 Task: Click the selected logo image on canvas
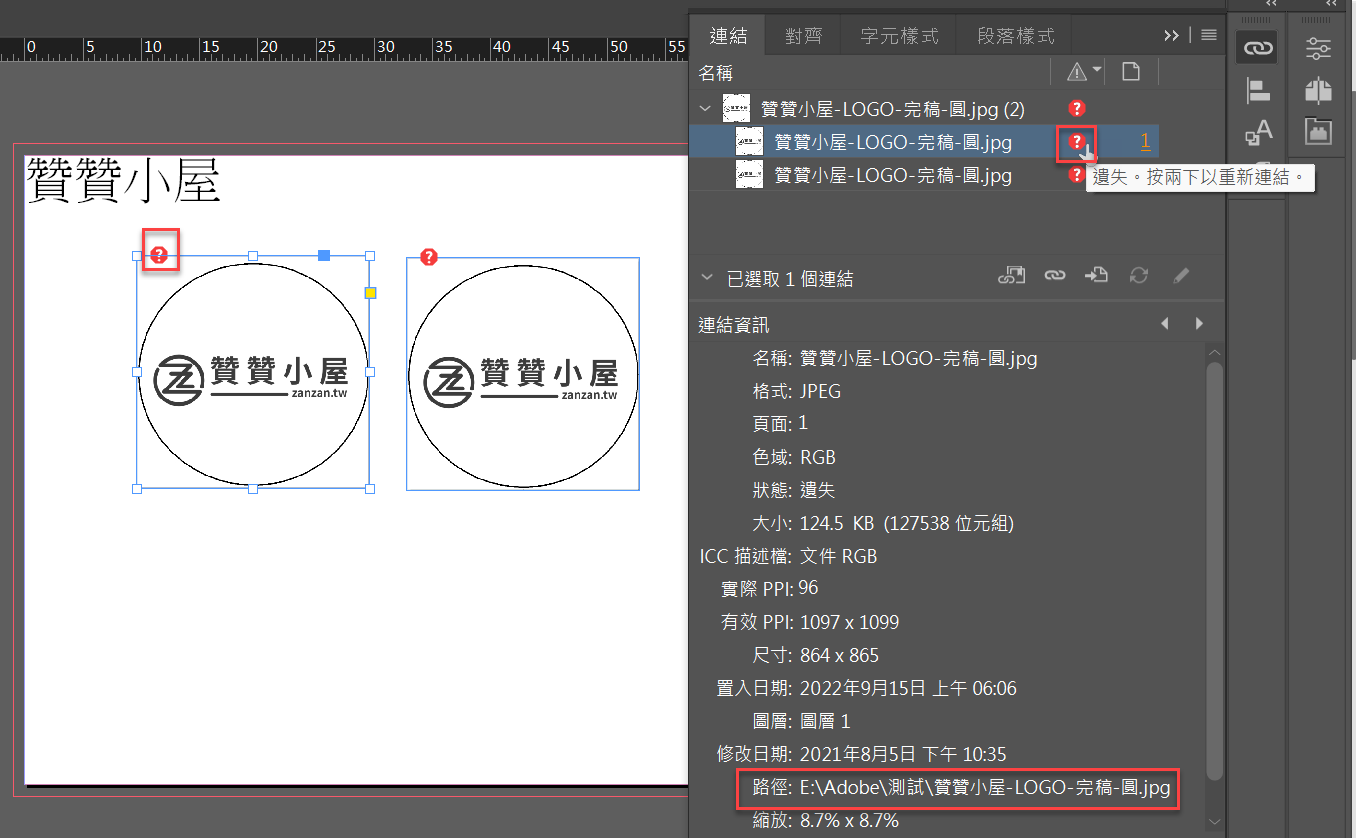tap(253, 372)
